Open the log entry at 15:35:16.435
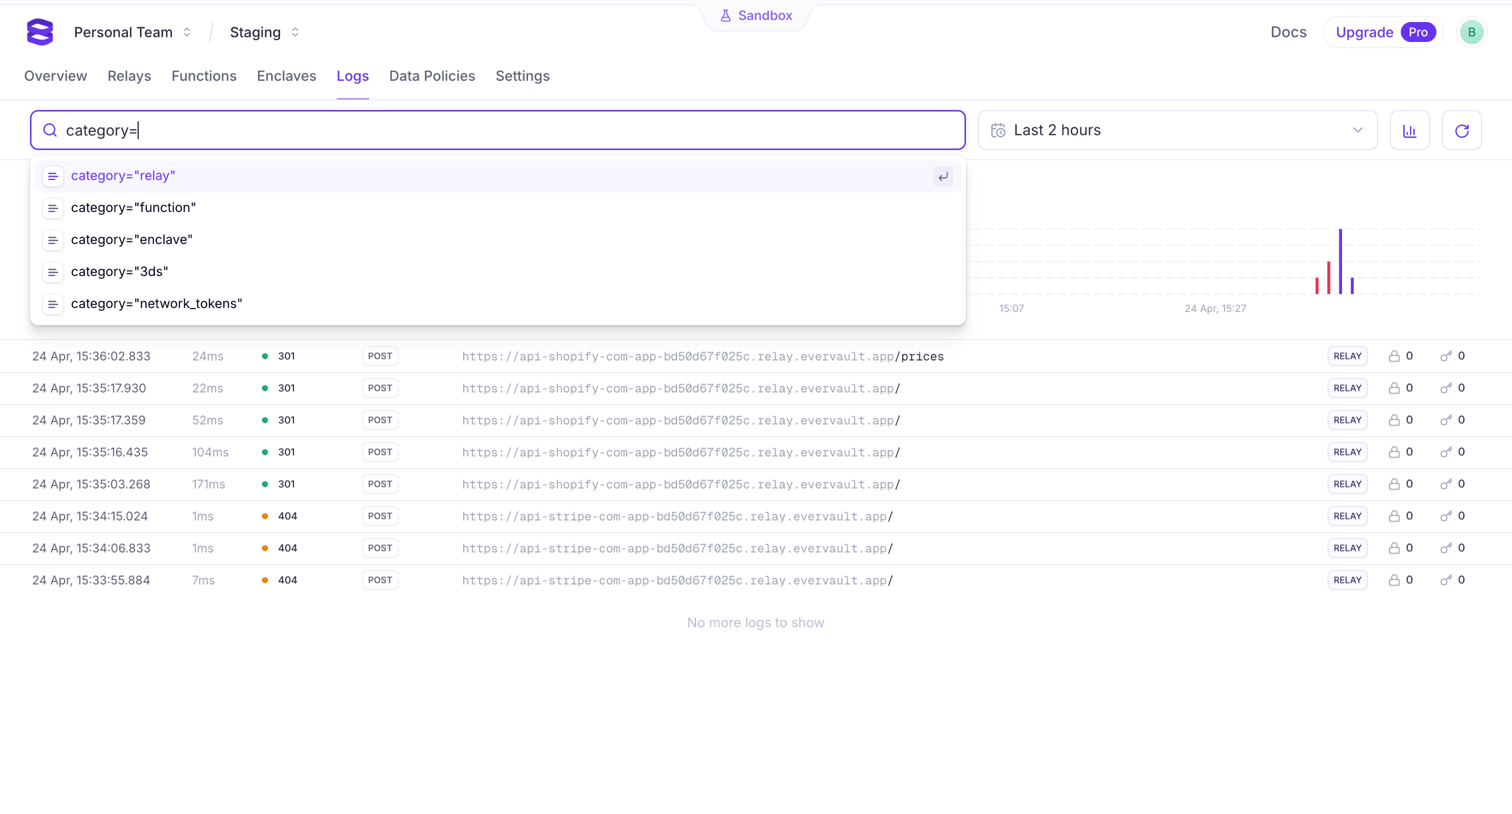This screenshot has width=1512, height=814. coord(756,452)
